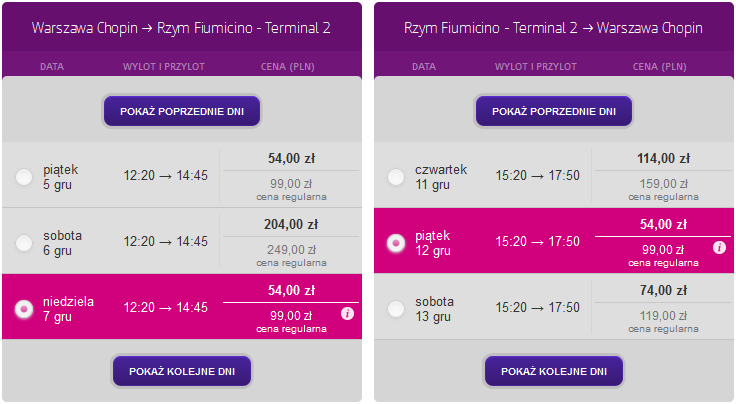Screen dimensions: 736x404
Task: Click Warszawa Chopin → Rzym Fiumicino route header
Action: [x=181, y=28]
